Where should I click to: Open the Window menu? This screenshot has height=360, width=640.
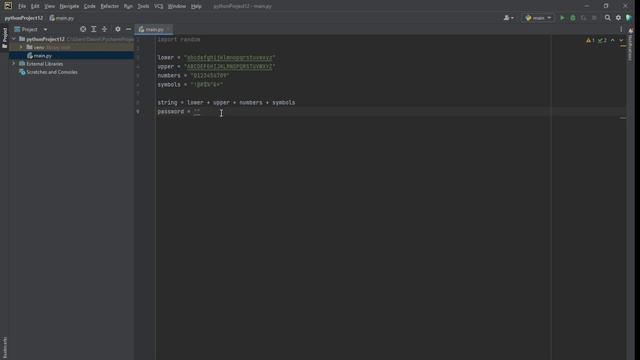tap(177, 6)
